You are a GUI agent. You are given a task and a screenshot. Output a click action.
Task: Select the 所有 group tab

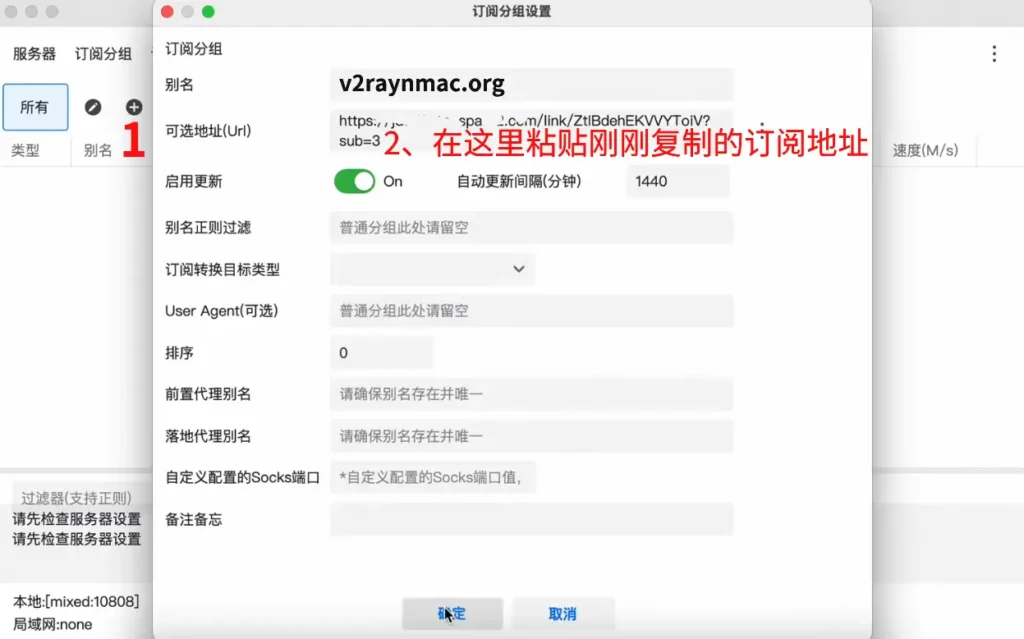[x=35, y=107]
